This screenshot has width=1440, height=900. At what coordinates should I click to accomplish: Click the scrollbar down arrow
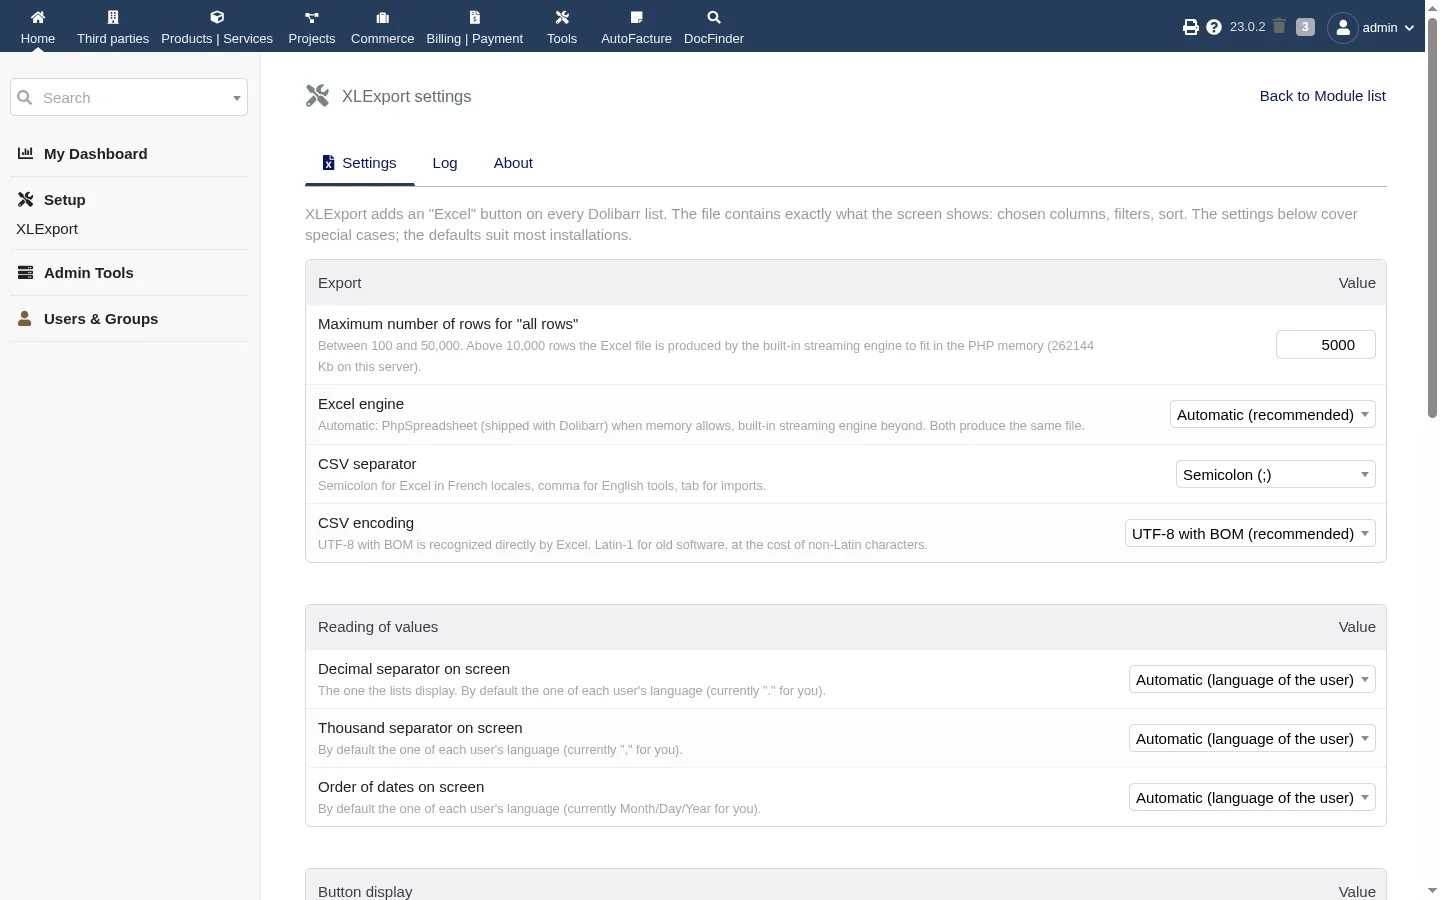click(x=1432, y=890)
